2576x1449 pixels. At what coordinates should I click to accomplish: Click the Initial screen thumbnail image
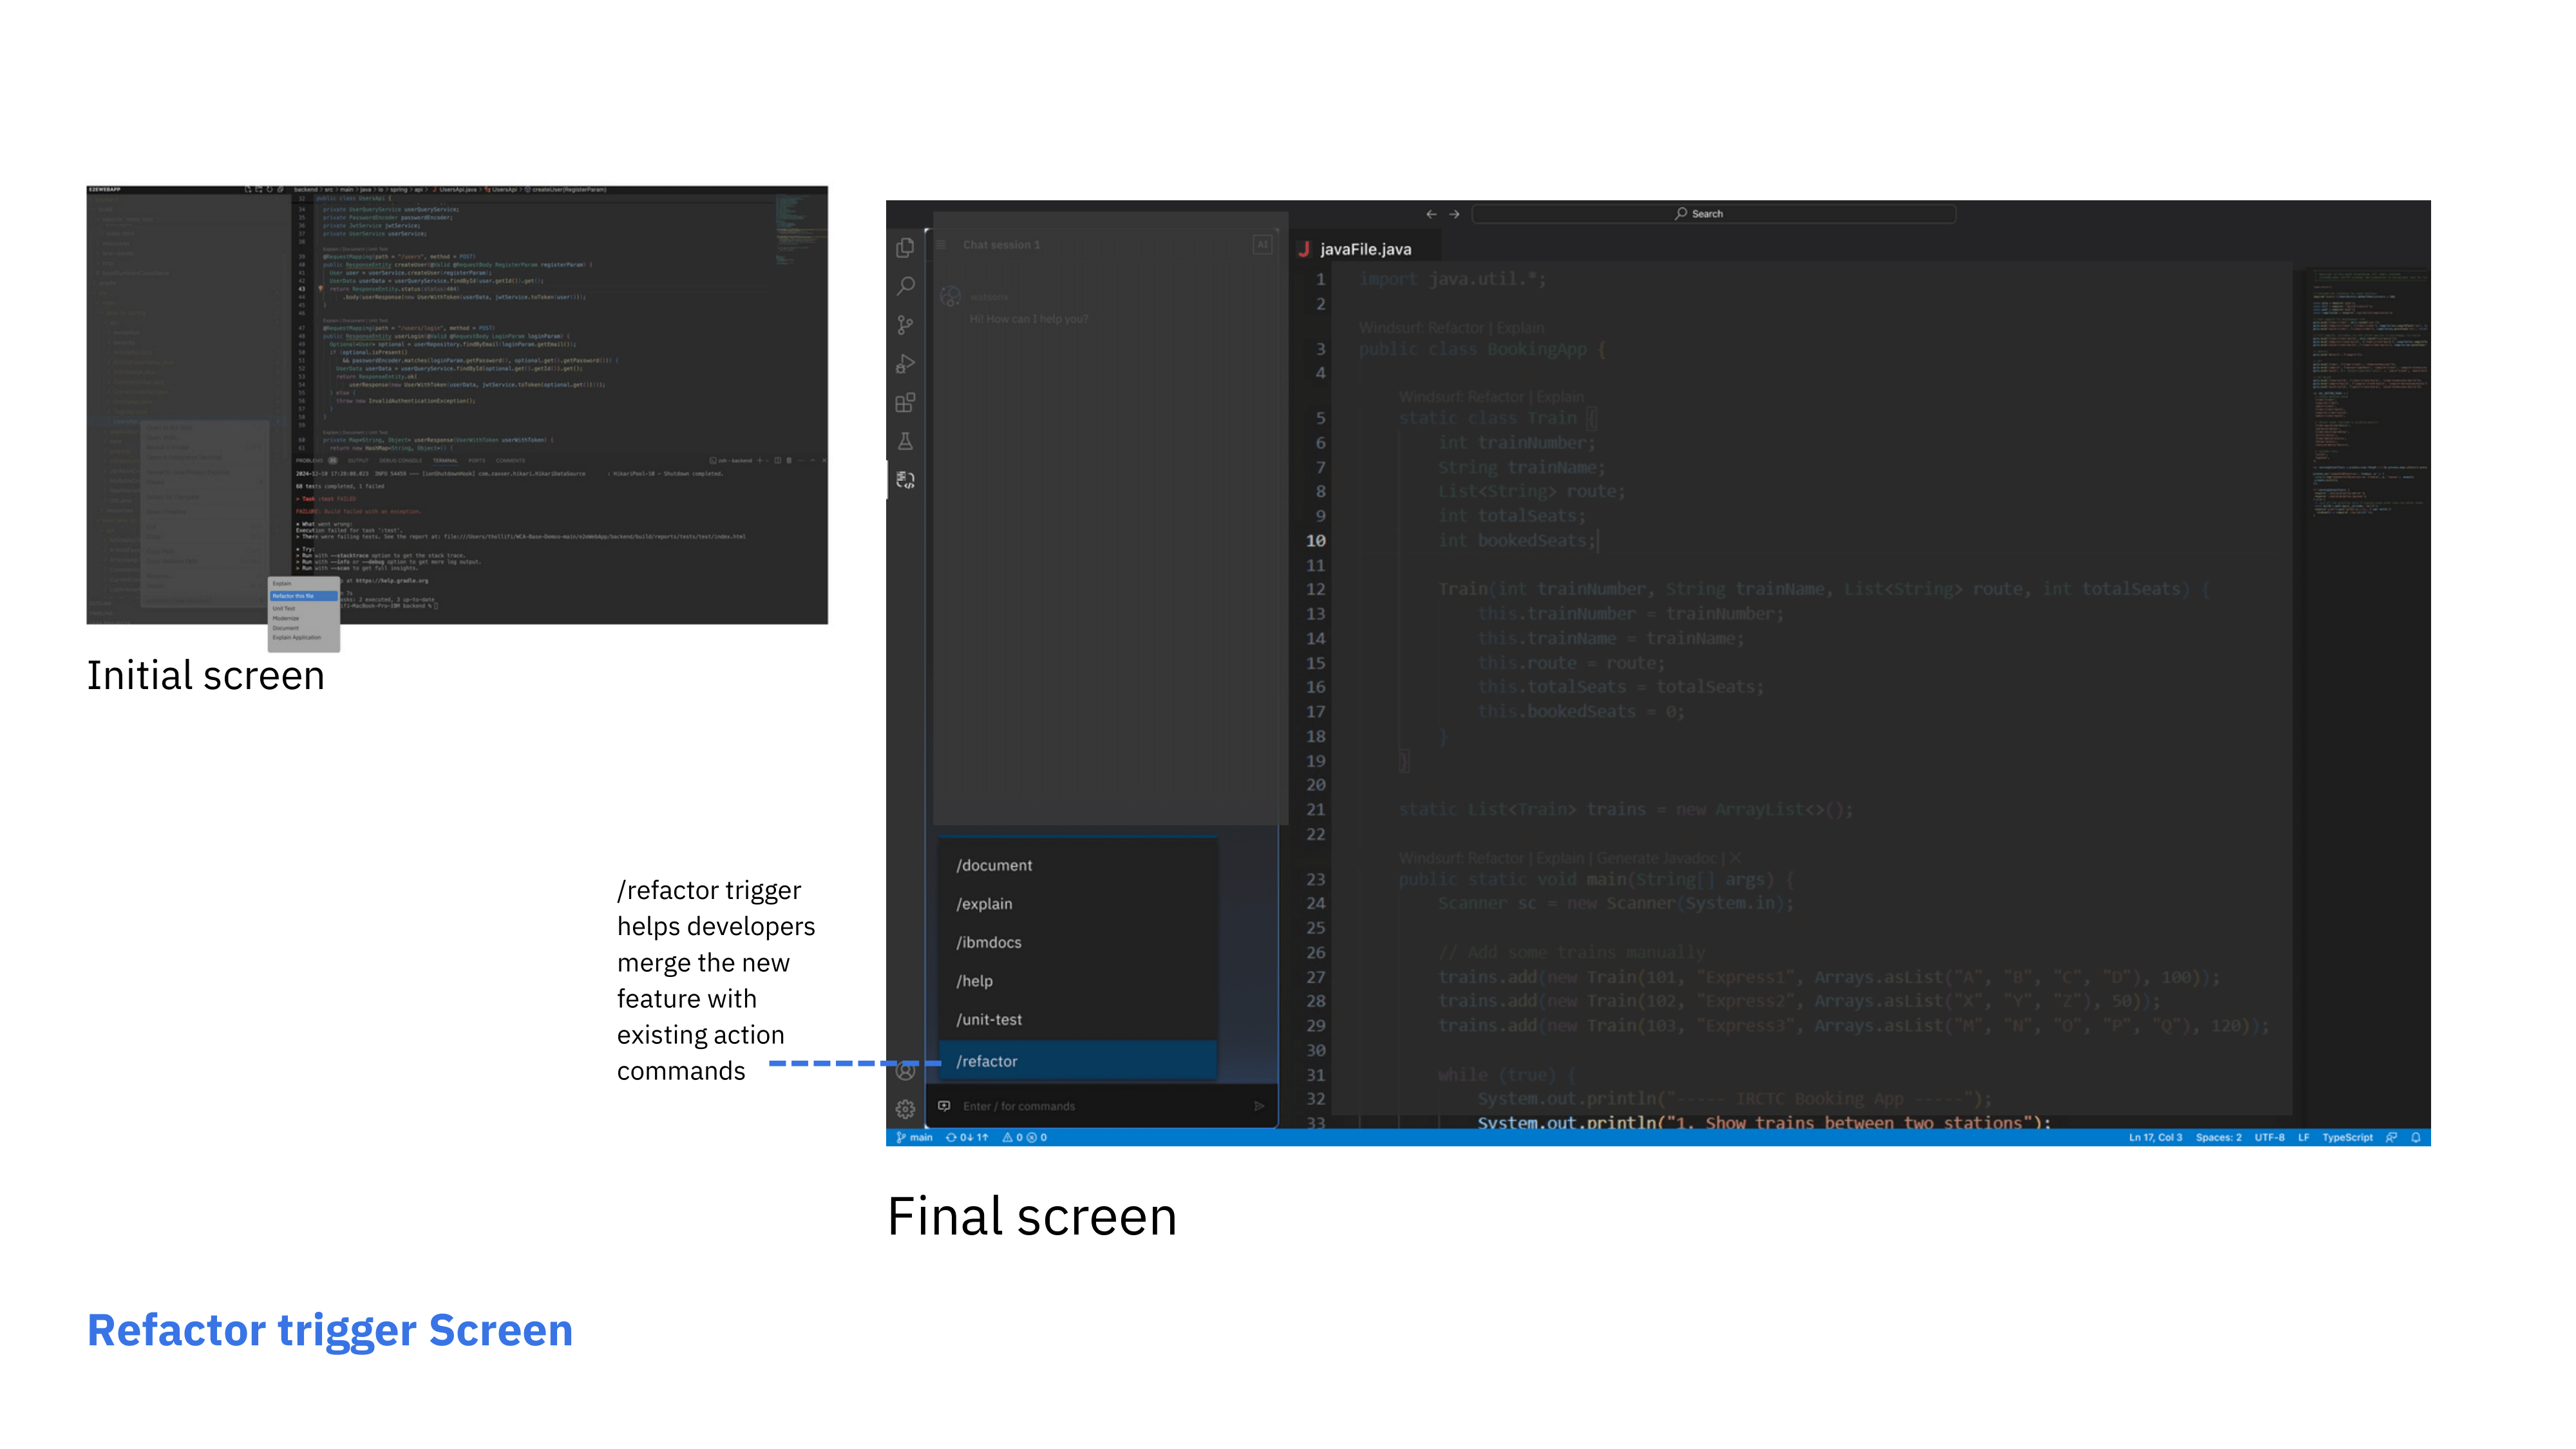(x=457, y=405)
